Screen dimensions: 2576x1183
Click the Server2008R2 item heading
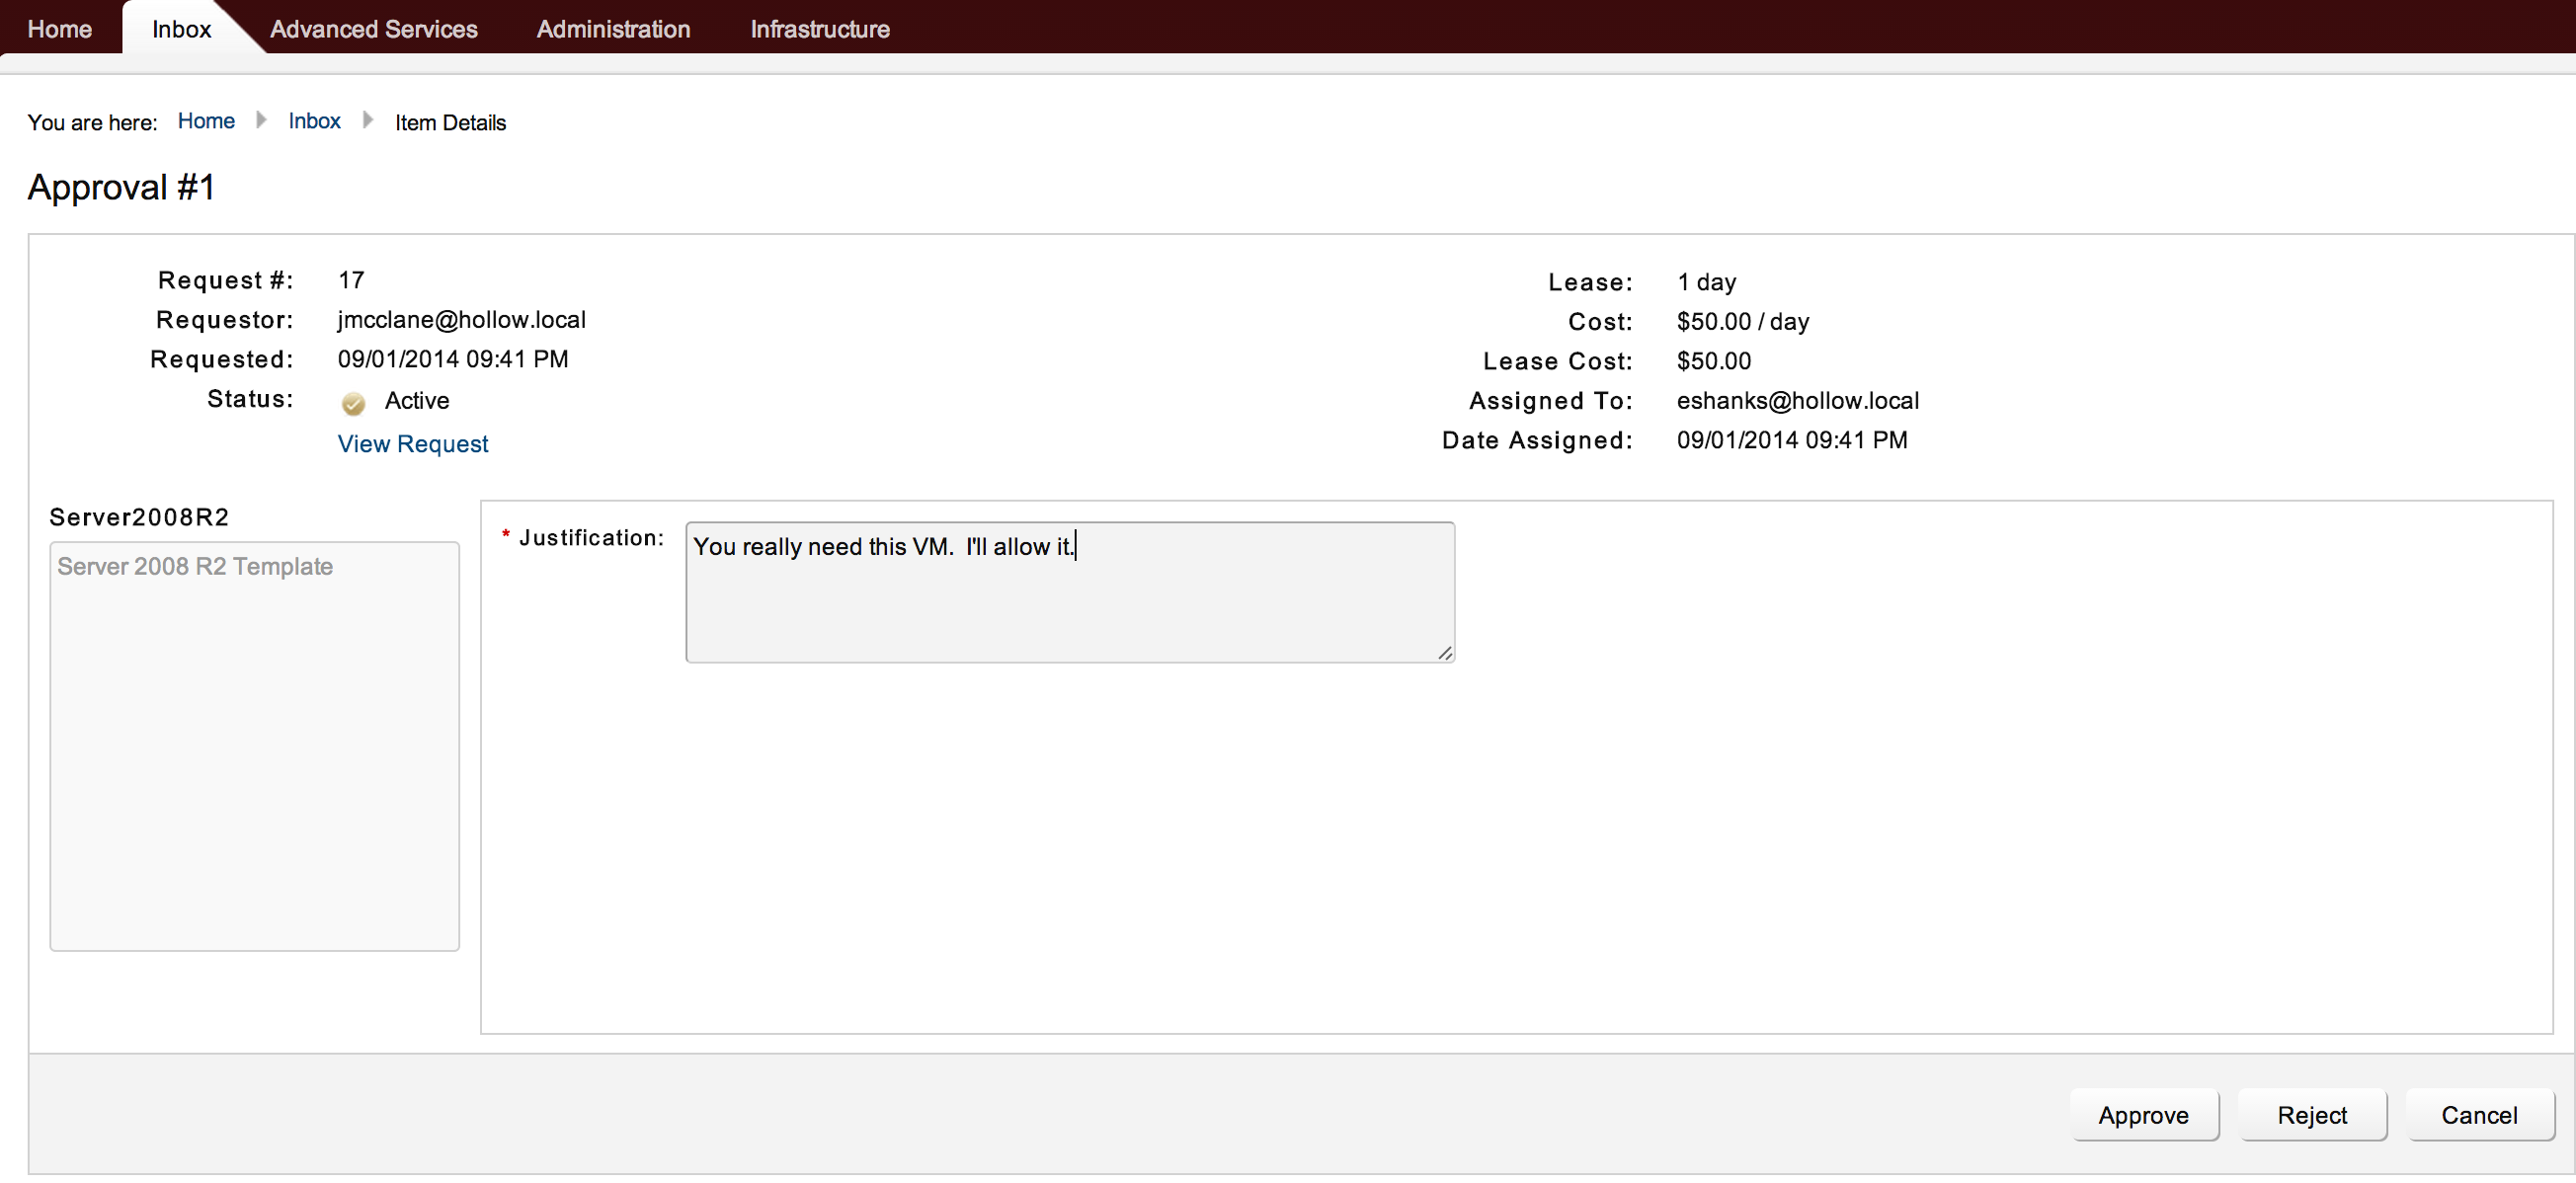tap(139, 517)
